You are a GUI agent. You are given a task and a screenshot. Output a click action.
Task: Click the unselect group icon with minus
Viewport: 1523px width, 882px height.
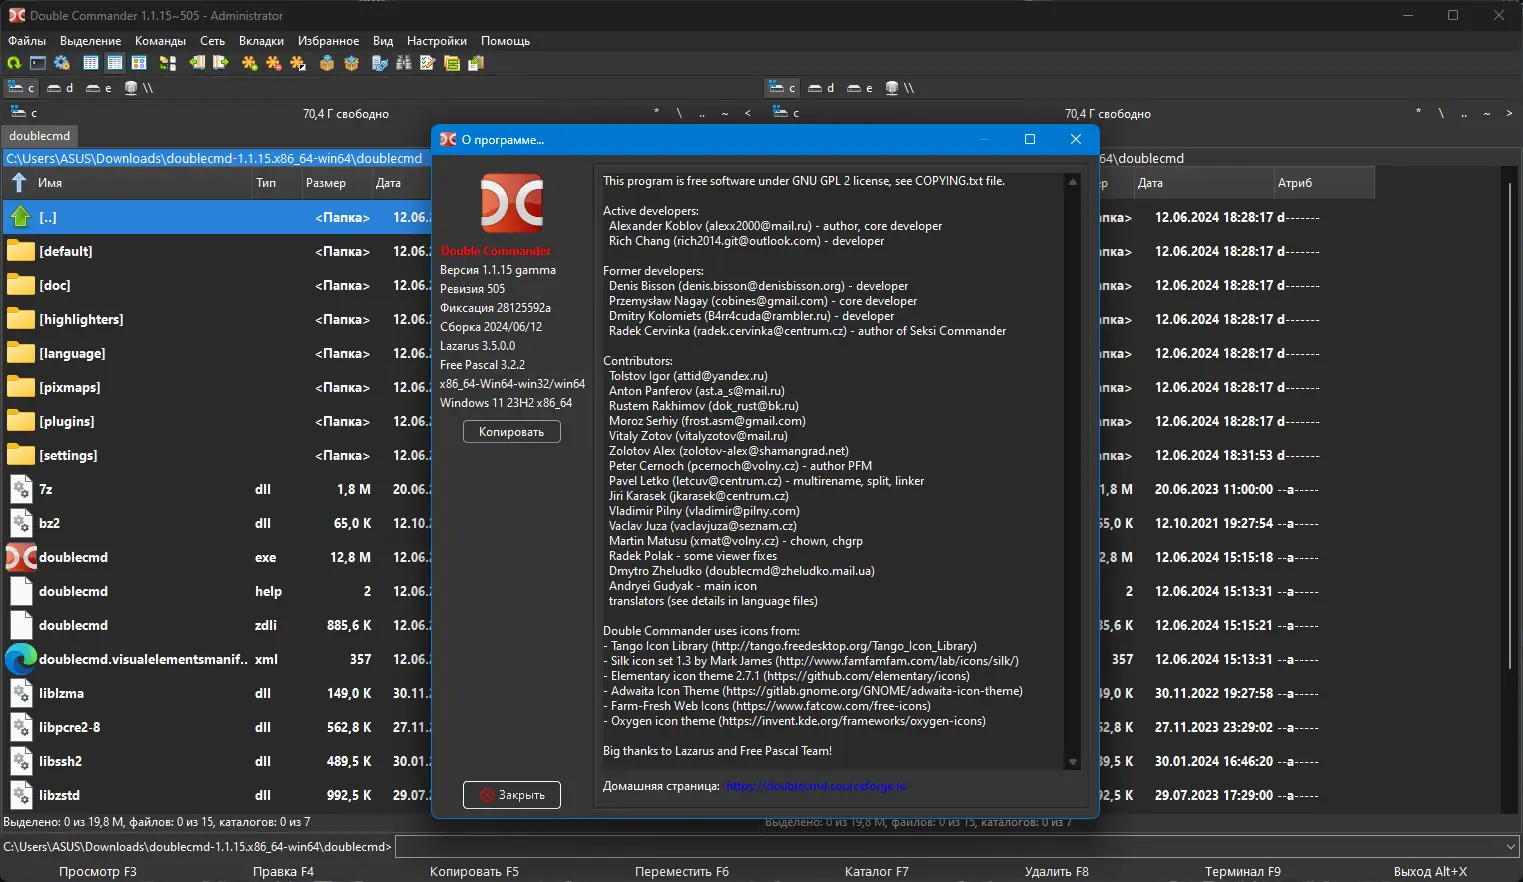(x=273, y=63)
